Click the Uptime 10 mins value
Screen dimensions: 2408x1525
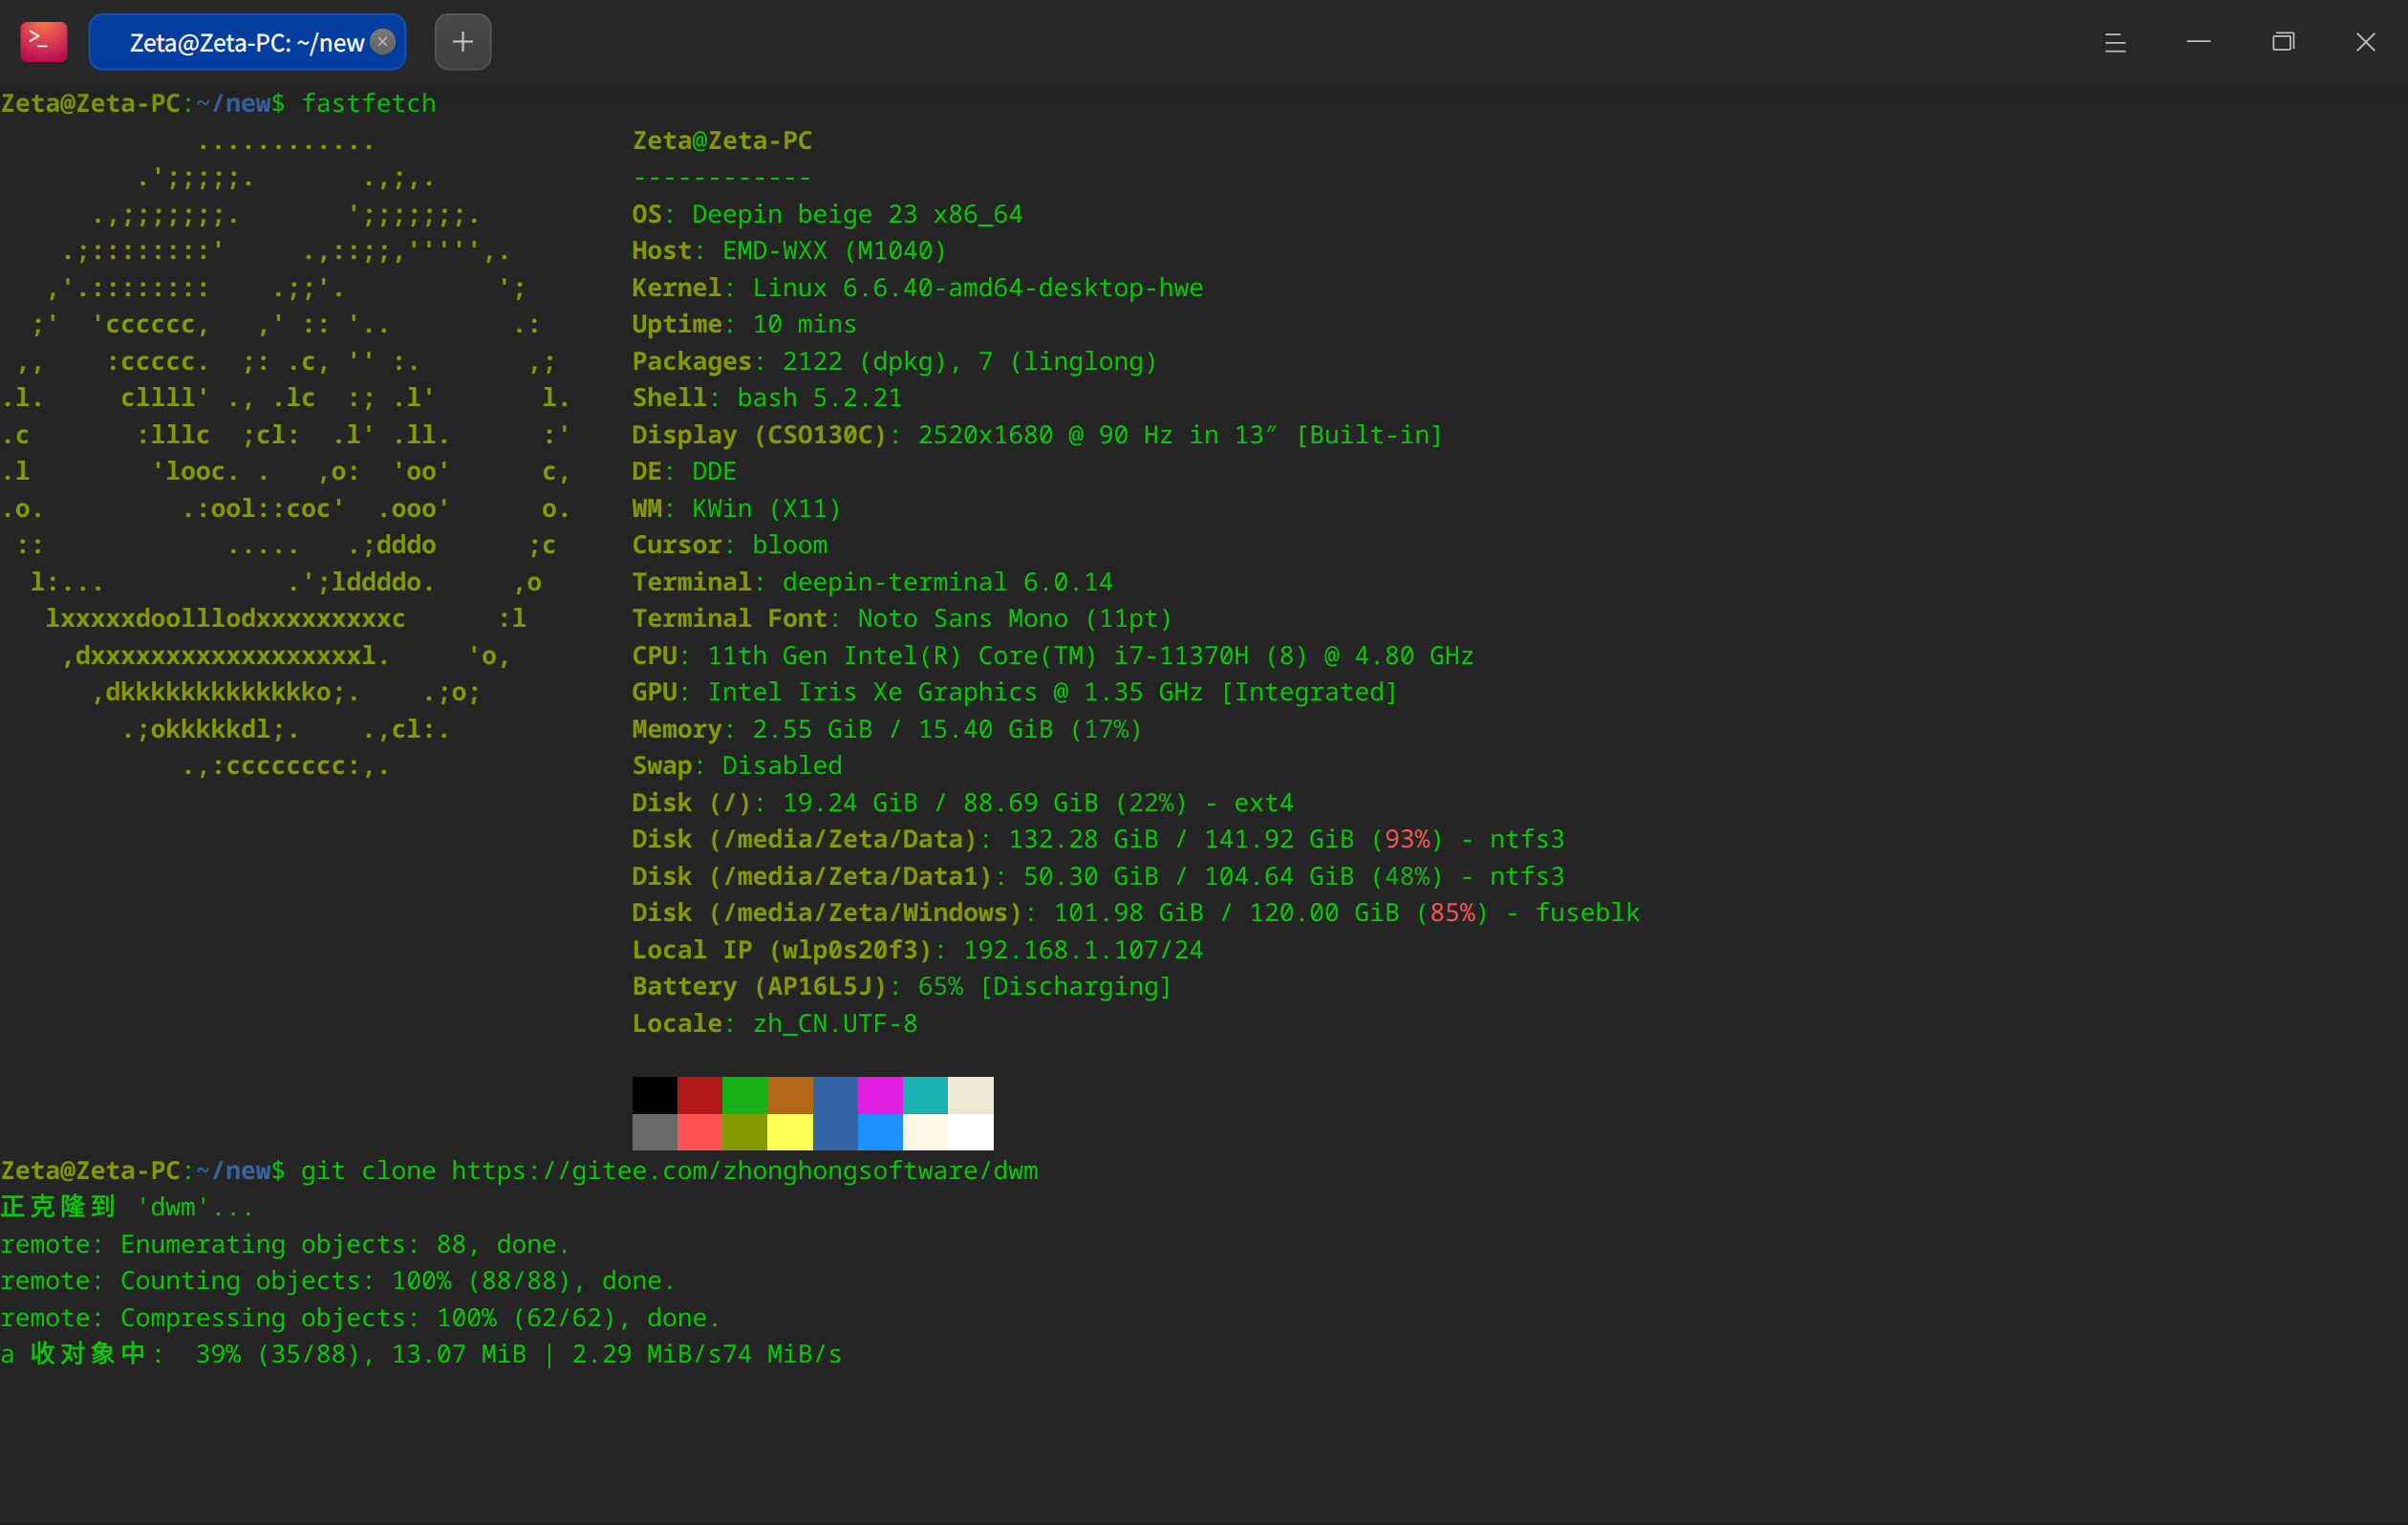(x=804, y=325)
